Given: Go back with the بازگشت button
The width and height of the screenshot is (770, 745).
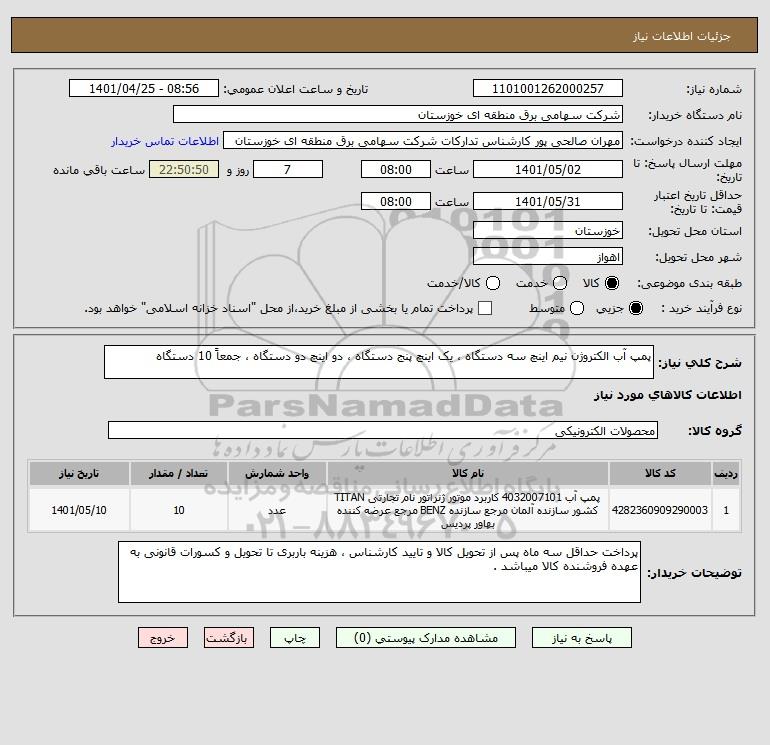Looking at the screenshot, I should click(x=229, y=638).
